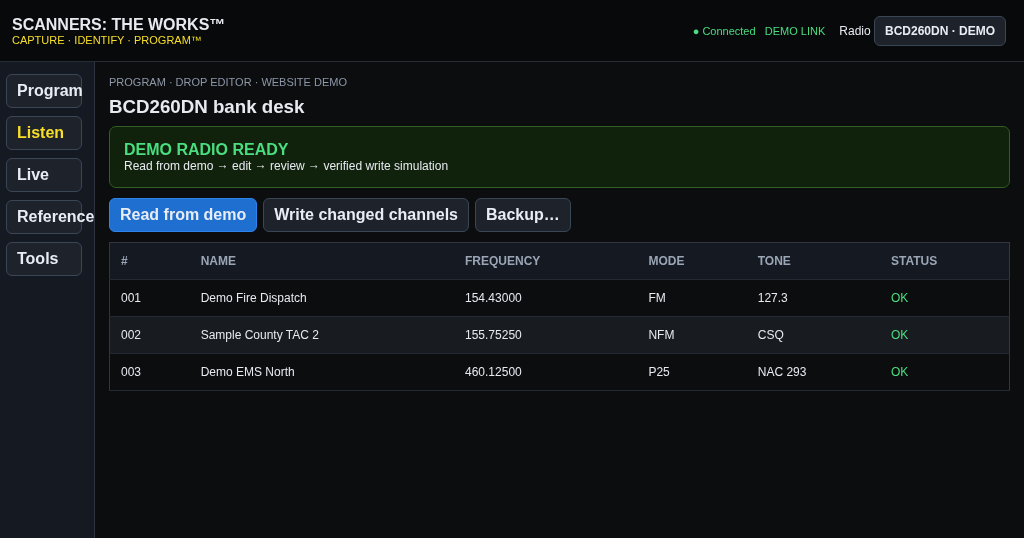Click the # column header
1024x538 pixels.
(124, 261)
